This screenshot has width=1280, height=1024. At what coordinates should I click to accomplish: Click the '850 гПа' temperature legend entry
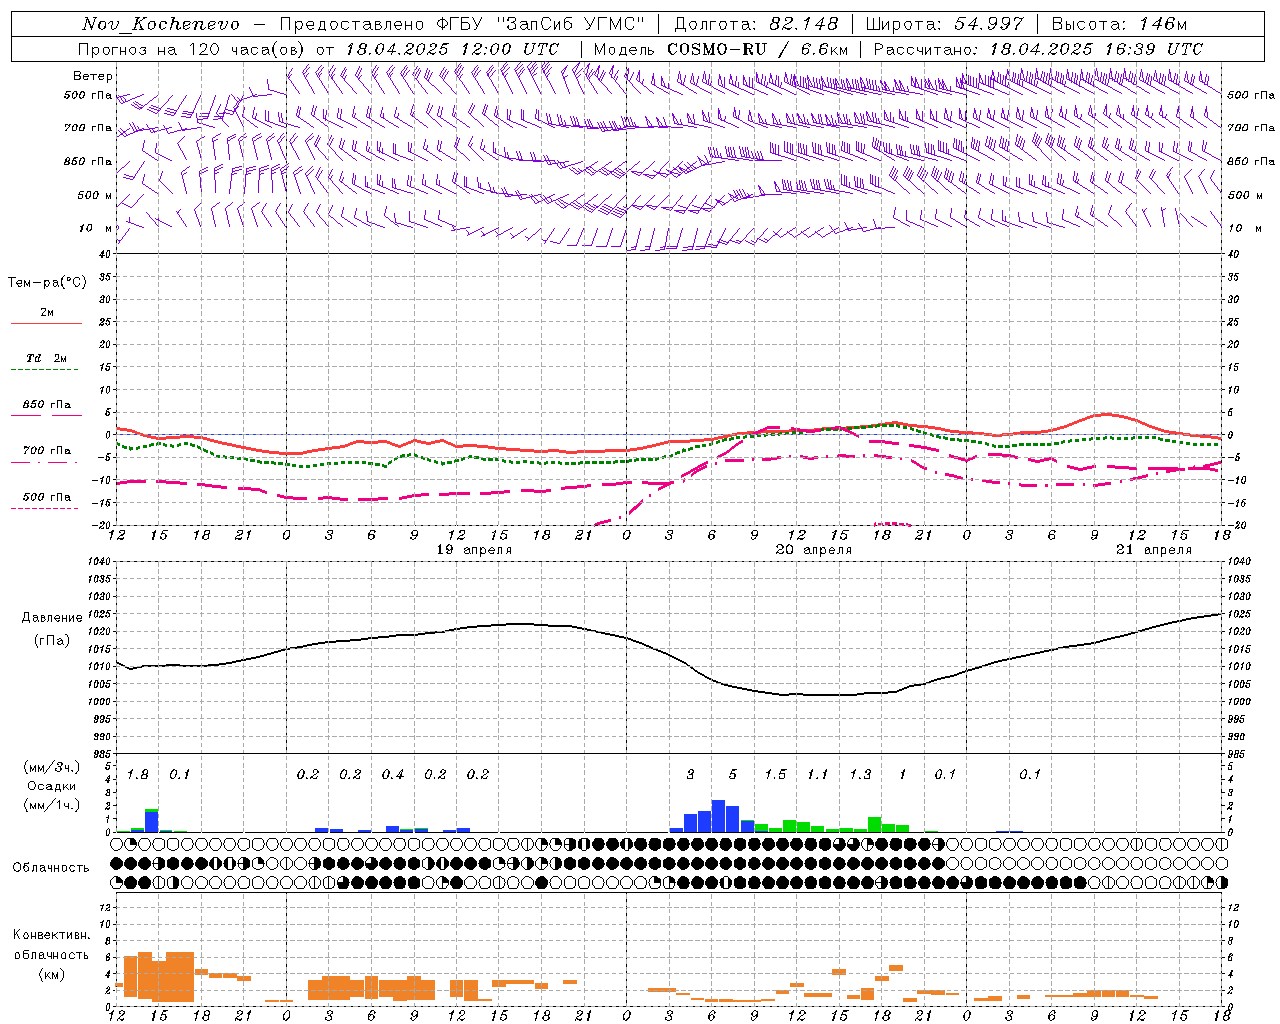pyautogui.click(x=46, y=405)
